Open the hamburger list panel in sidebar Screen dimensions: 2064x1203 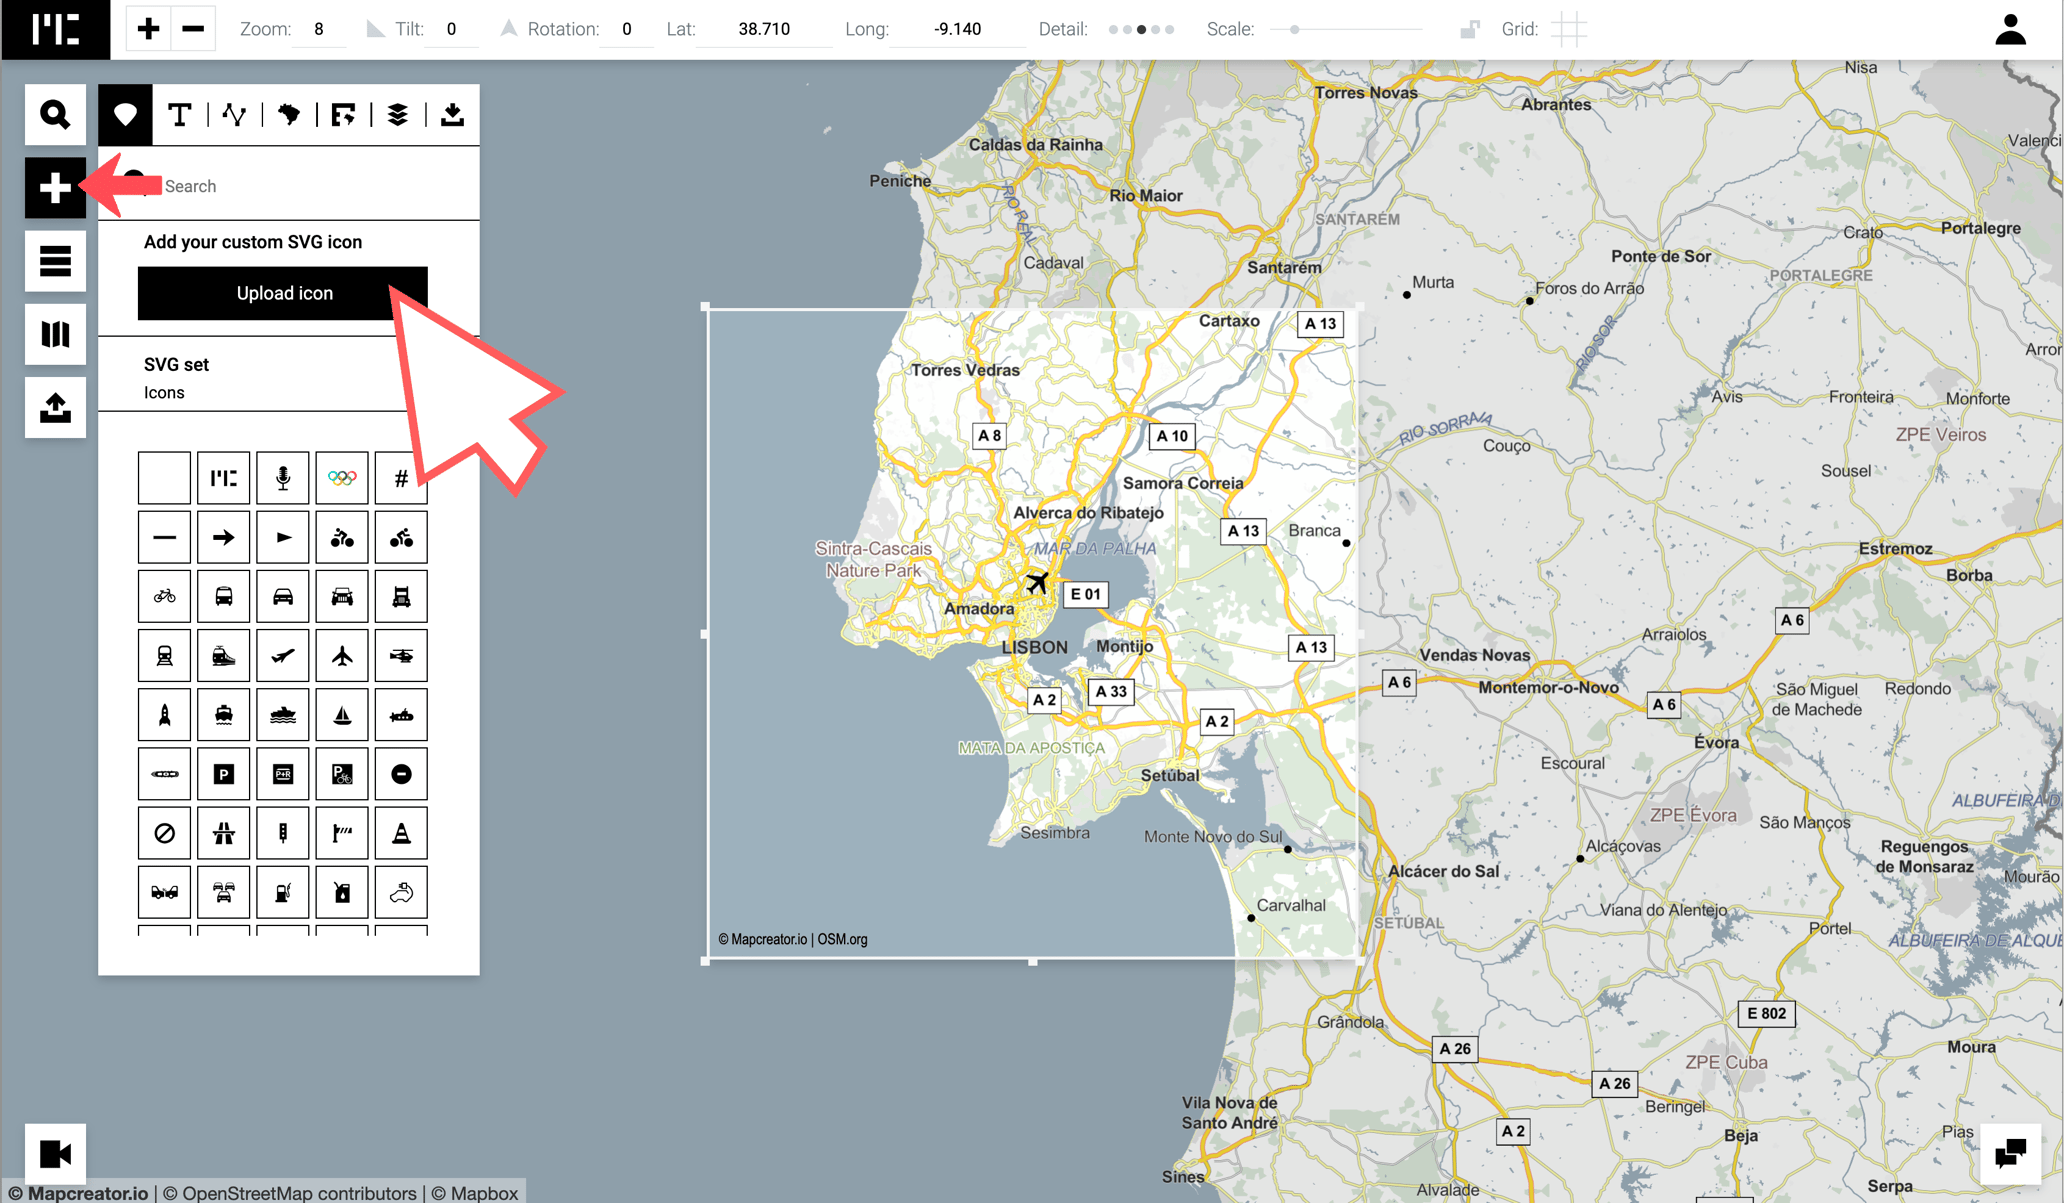pos(55,261)
